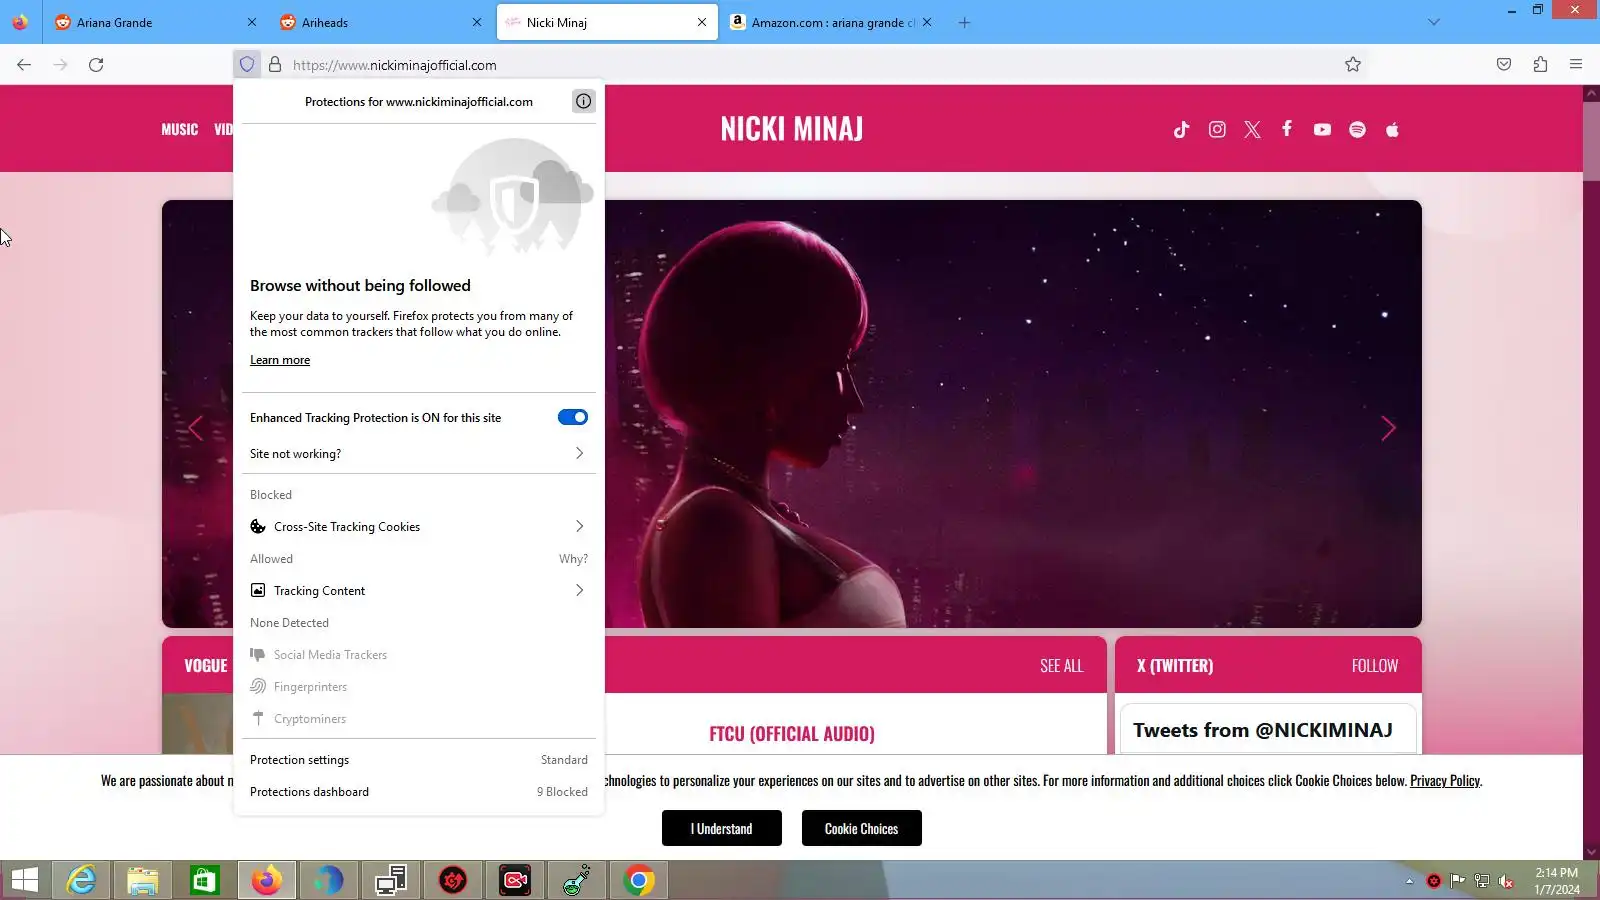The width and height of the screenshot is (1600, 900).
Task: Close the Ariheads tab
Action: pyautogui.click(x=476, y=22)
